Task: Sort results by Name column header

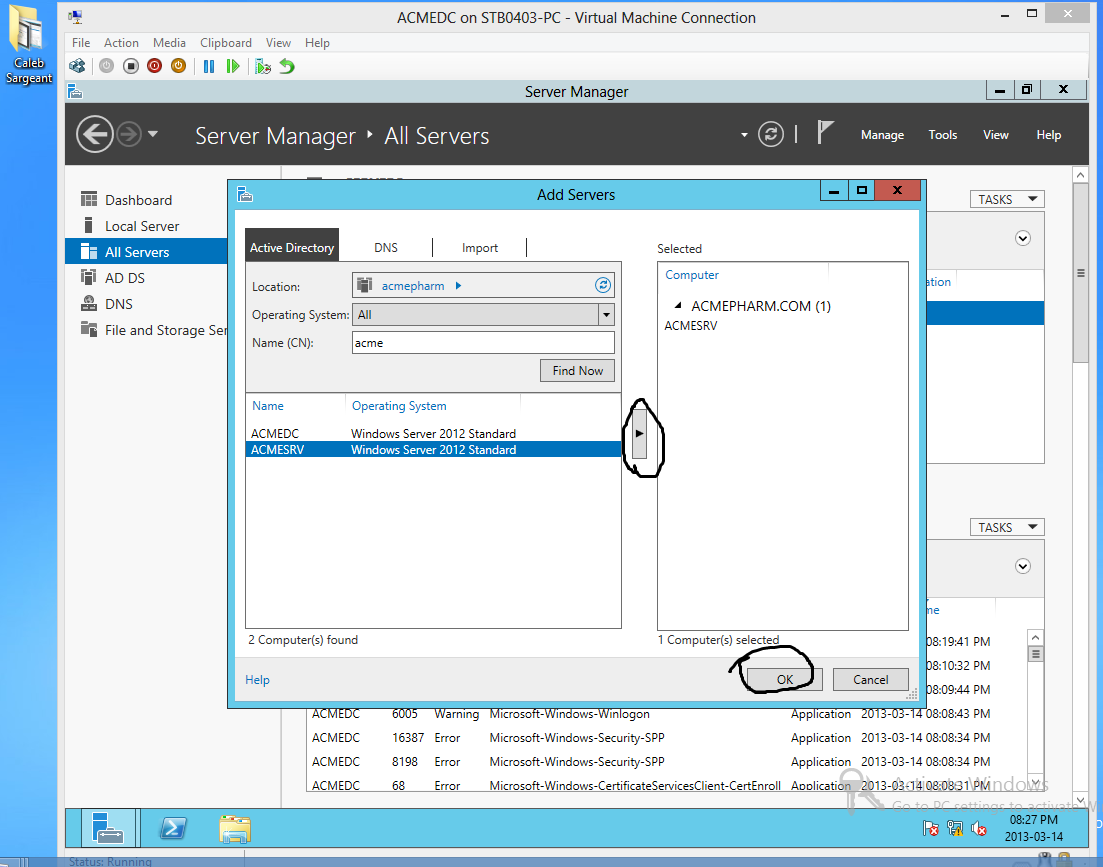Action: pos(268,406)
